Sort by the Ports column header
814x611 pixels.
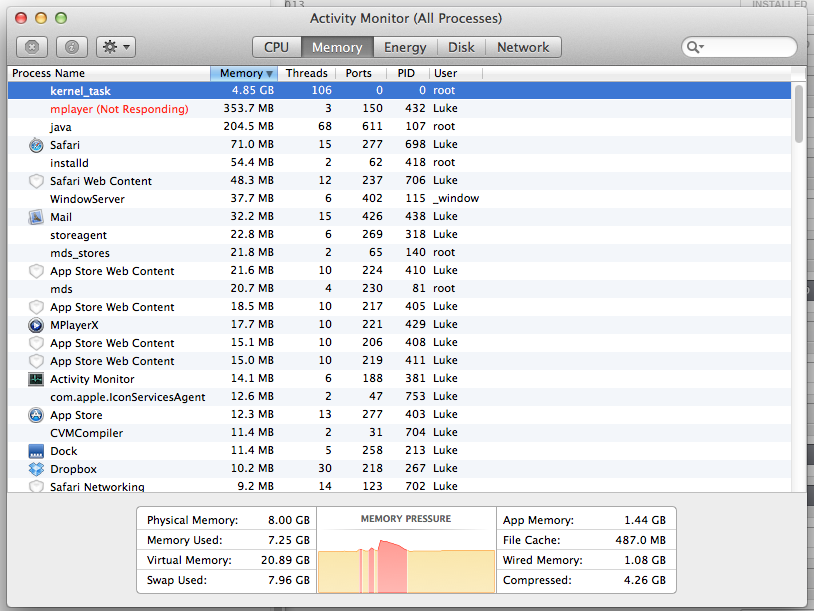pos(361,73)
